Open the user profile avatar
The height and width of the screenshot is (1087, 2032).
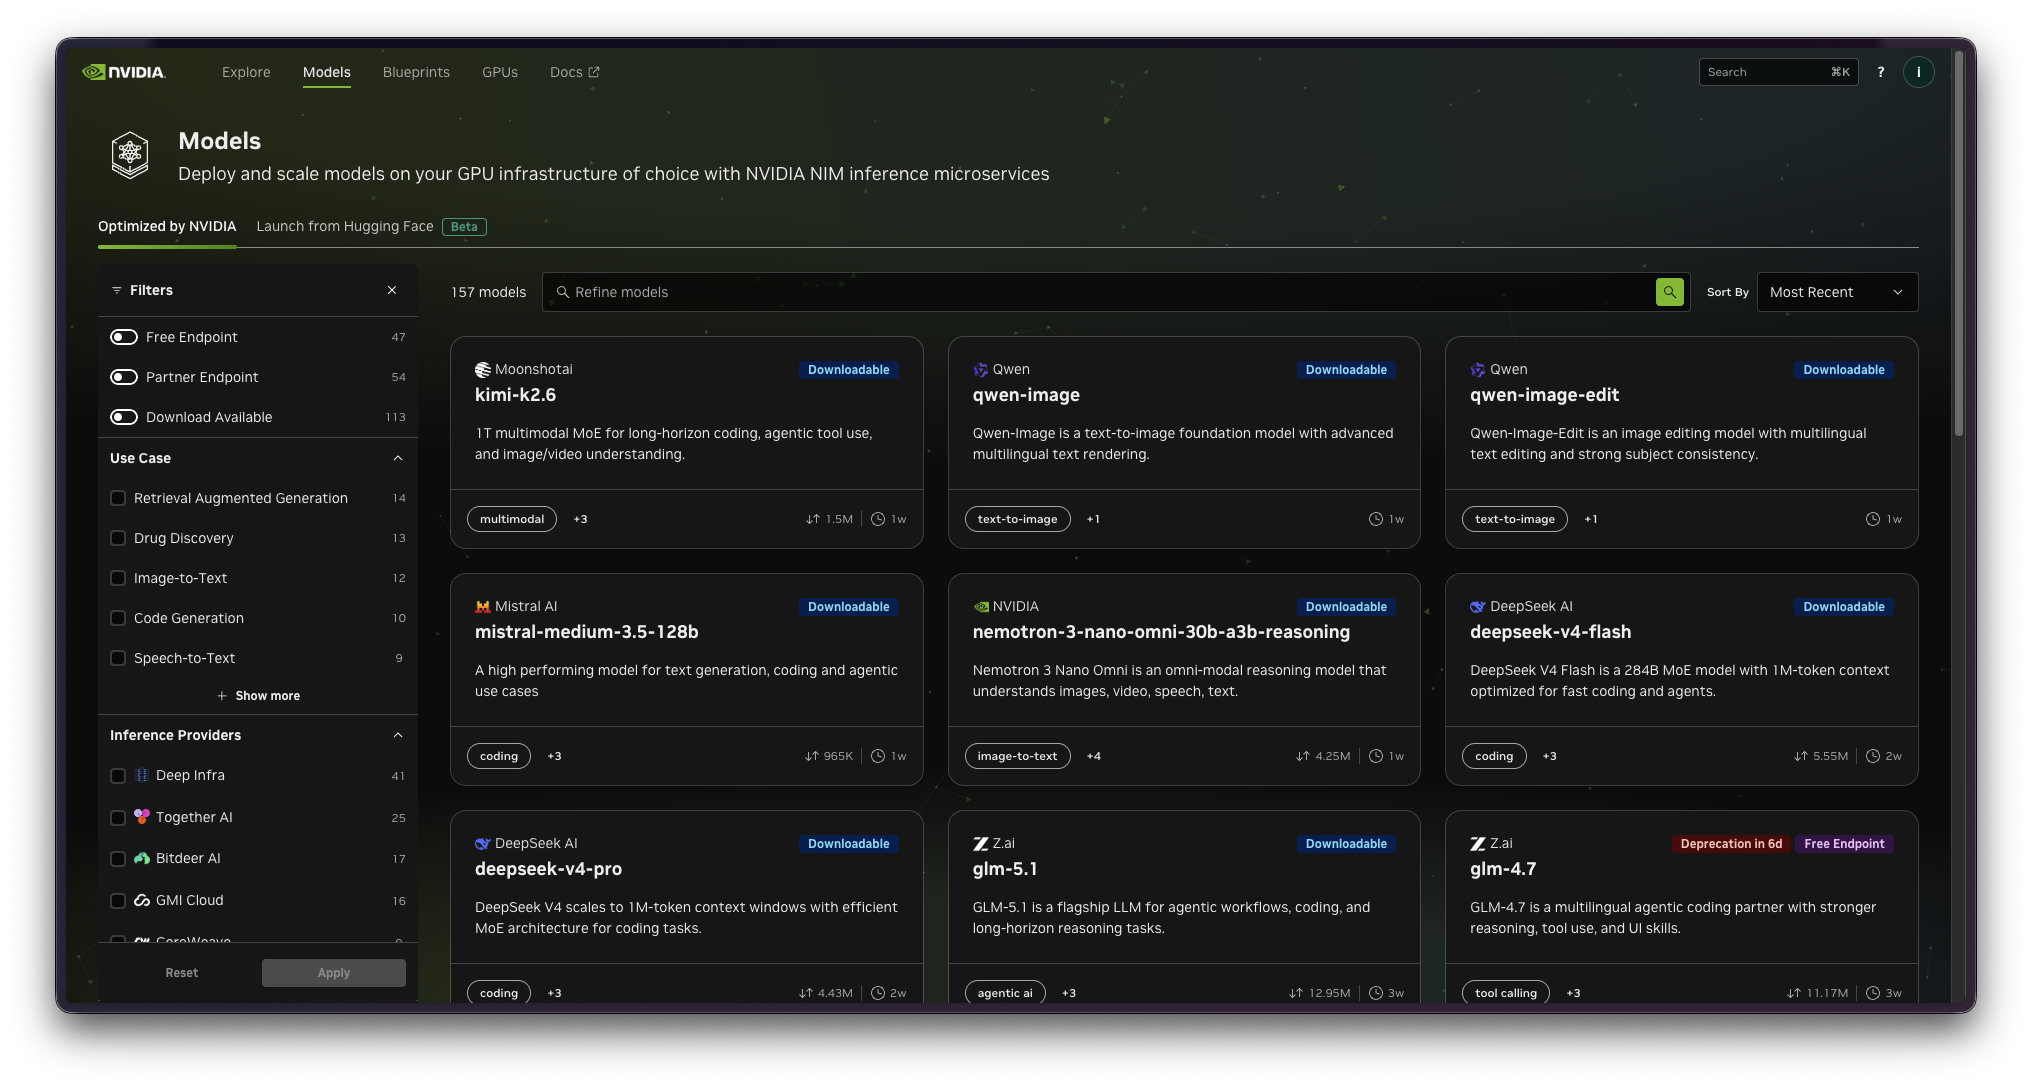(1918, 72)
